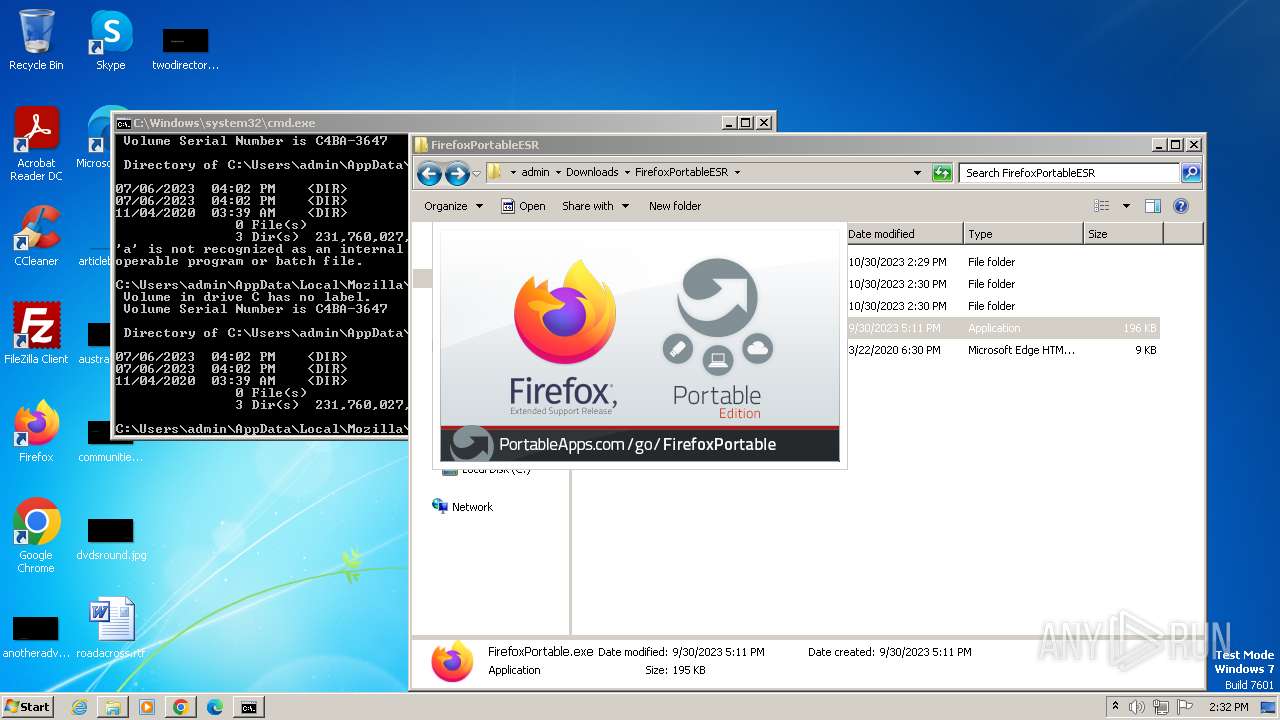Toggle the Explorer preview pane
1280x720 pixels.
coord(1153,206)
